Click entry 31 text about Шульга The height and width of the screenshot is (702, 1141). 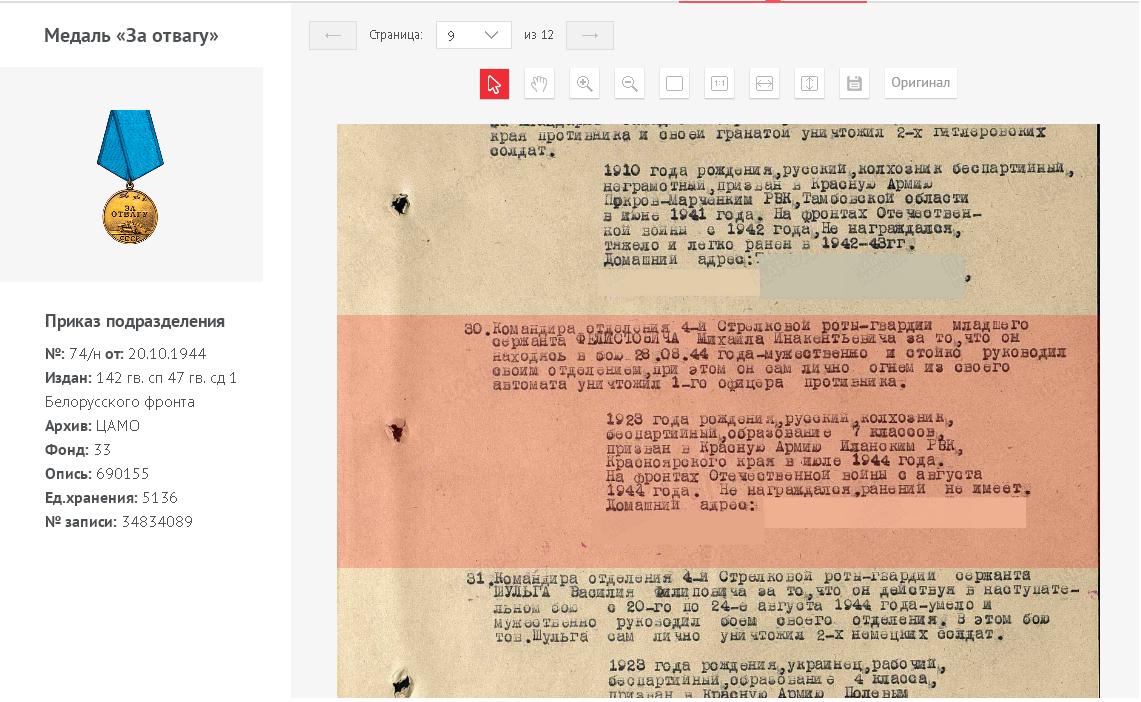[760, 605]
